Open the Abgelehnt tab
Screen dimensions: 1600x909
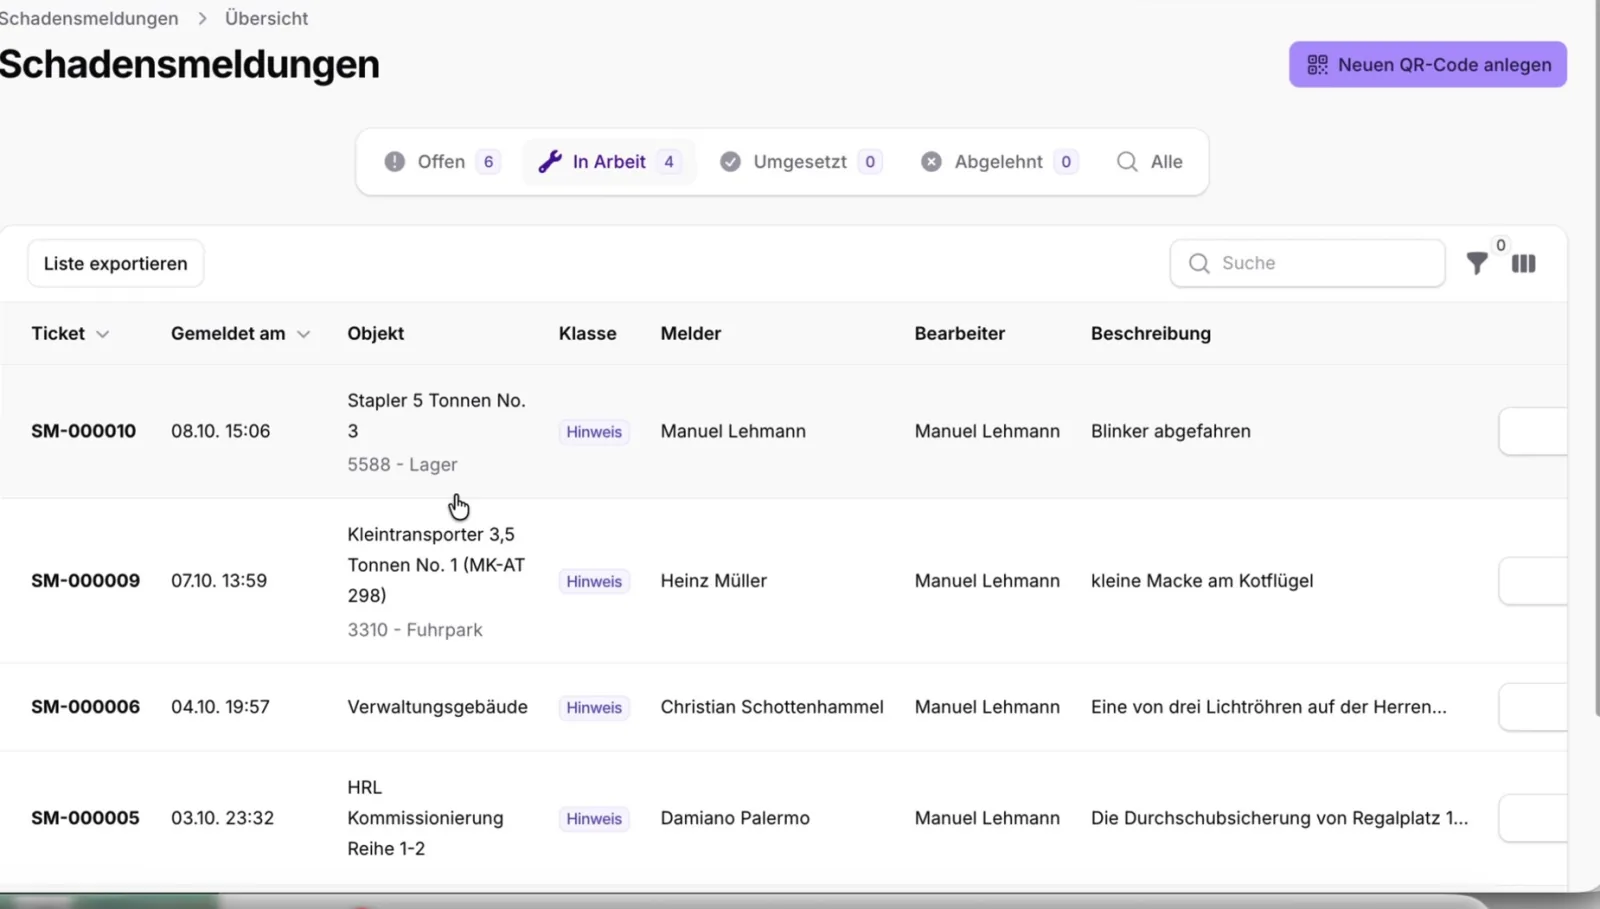click(x=999, y=162)
